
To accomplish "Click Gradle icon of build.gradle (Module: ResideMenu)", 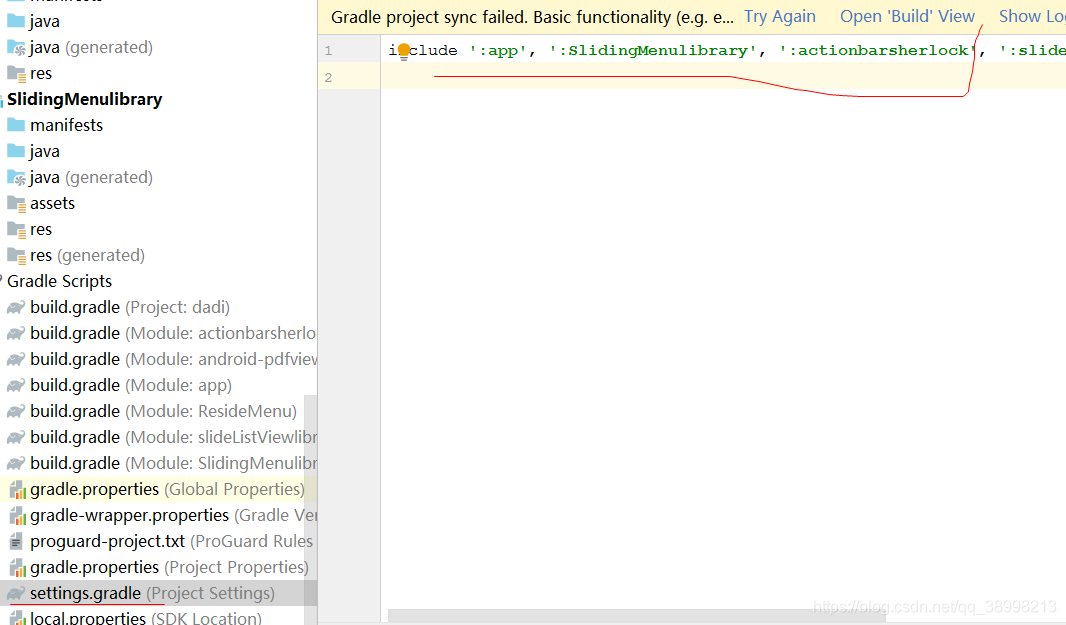I will [x=16, y=411].
